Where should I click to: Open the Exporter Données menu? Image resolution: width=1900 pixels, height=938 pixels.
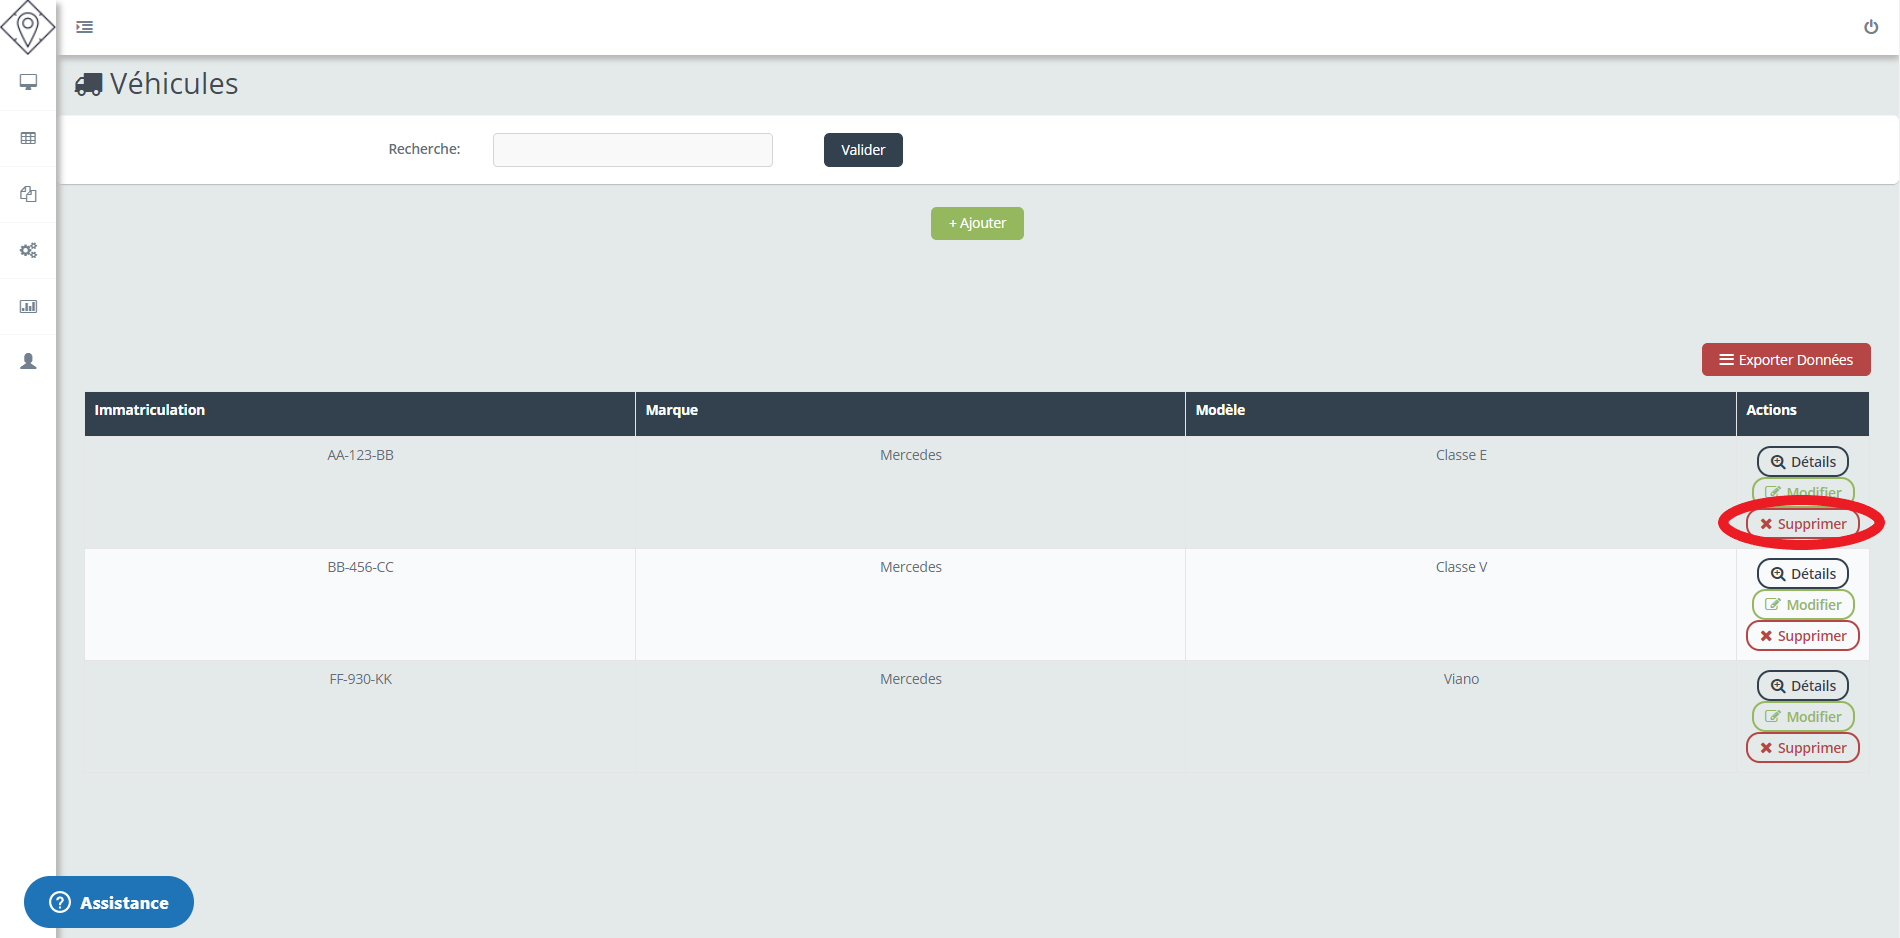[1785, 360]
